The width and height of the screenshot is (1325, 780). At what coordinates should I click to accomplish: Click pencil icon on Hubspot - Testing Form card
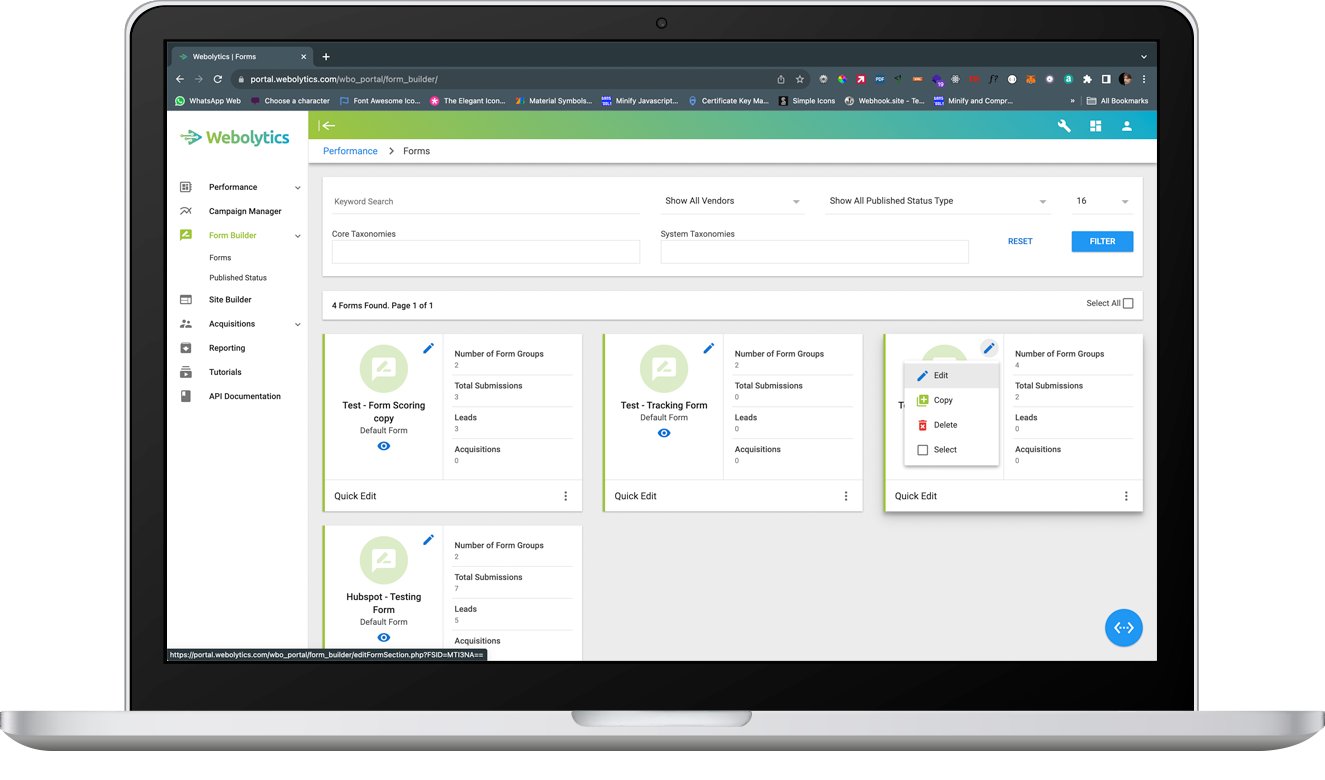pyautogui.click(x=428, y=540)
